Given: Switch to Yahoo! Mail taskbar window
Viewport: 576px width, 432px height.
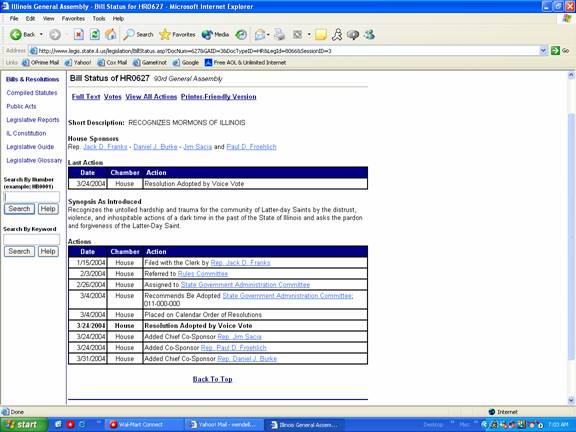Looking at the screenshot, I should point(224,425).
